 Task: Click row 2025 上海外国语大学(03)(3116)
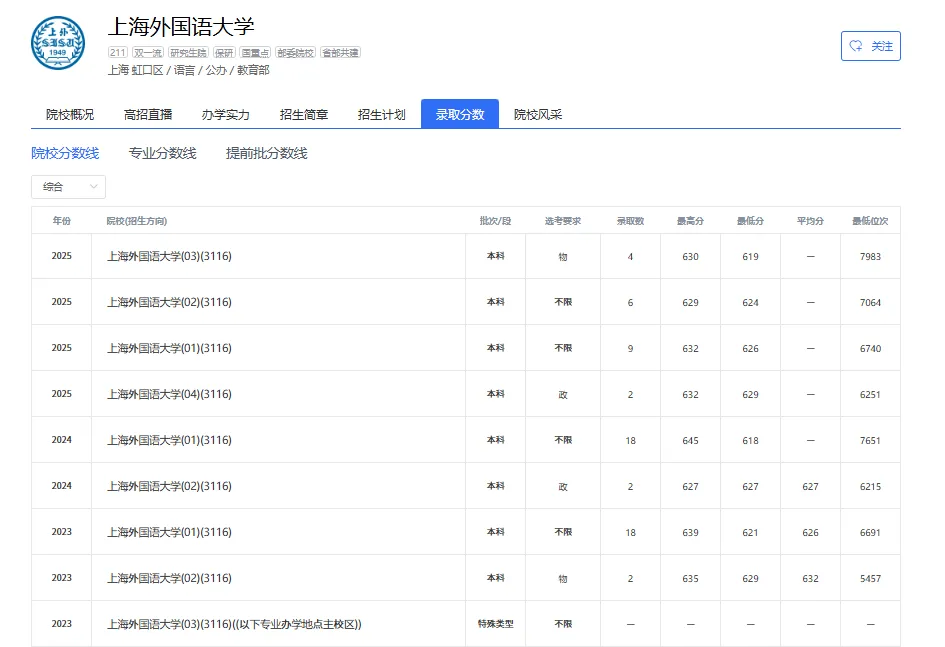click(466, 256)
